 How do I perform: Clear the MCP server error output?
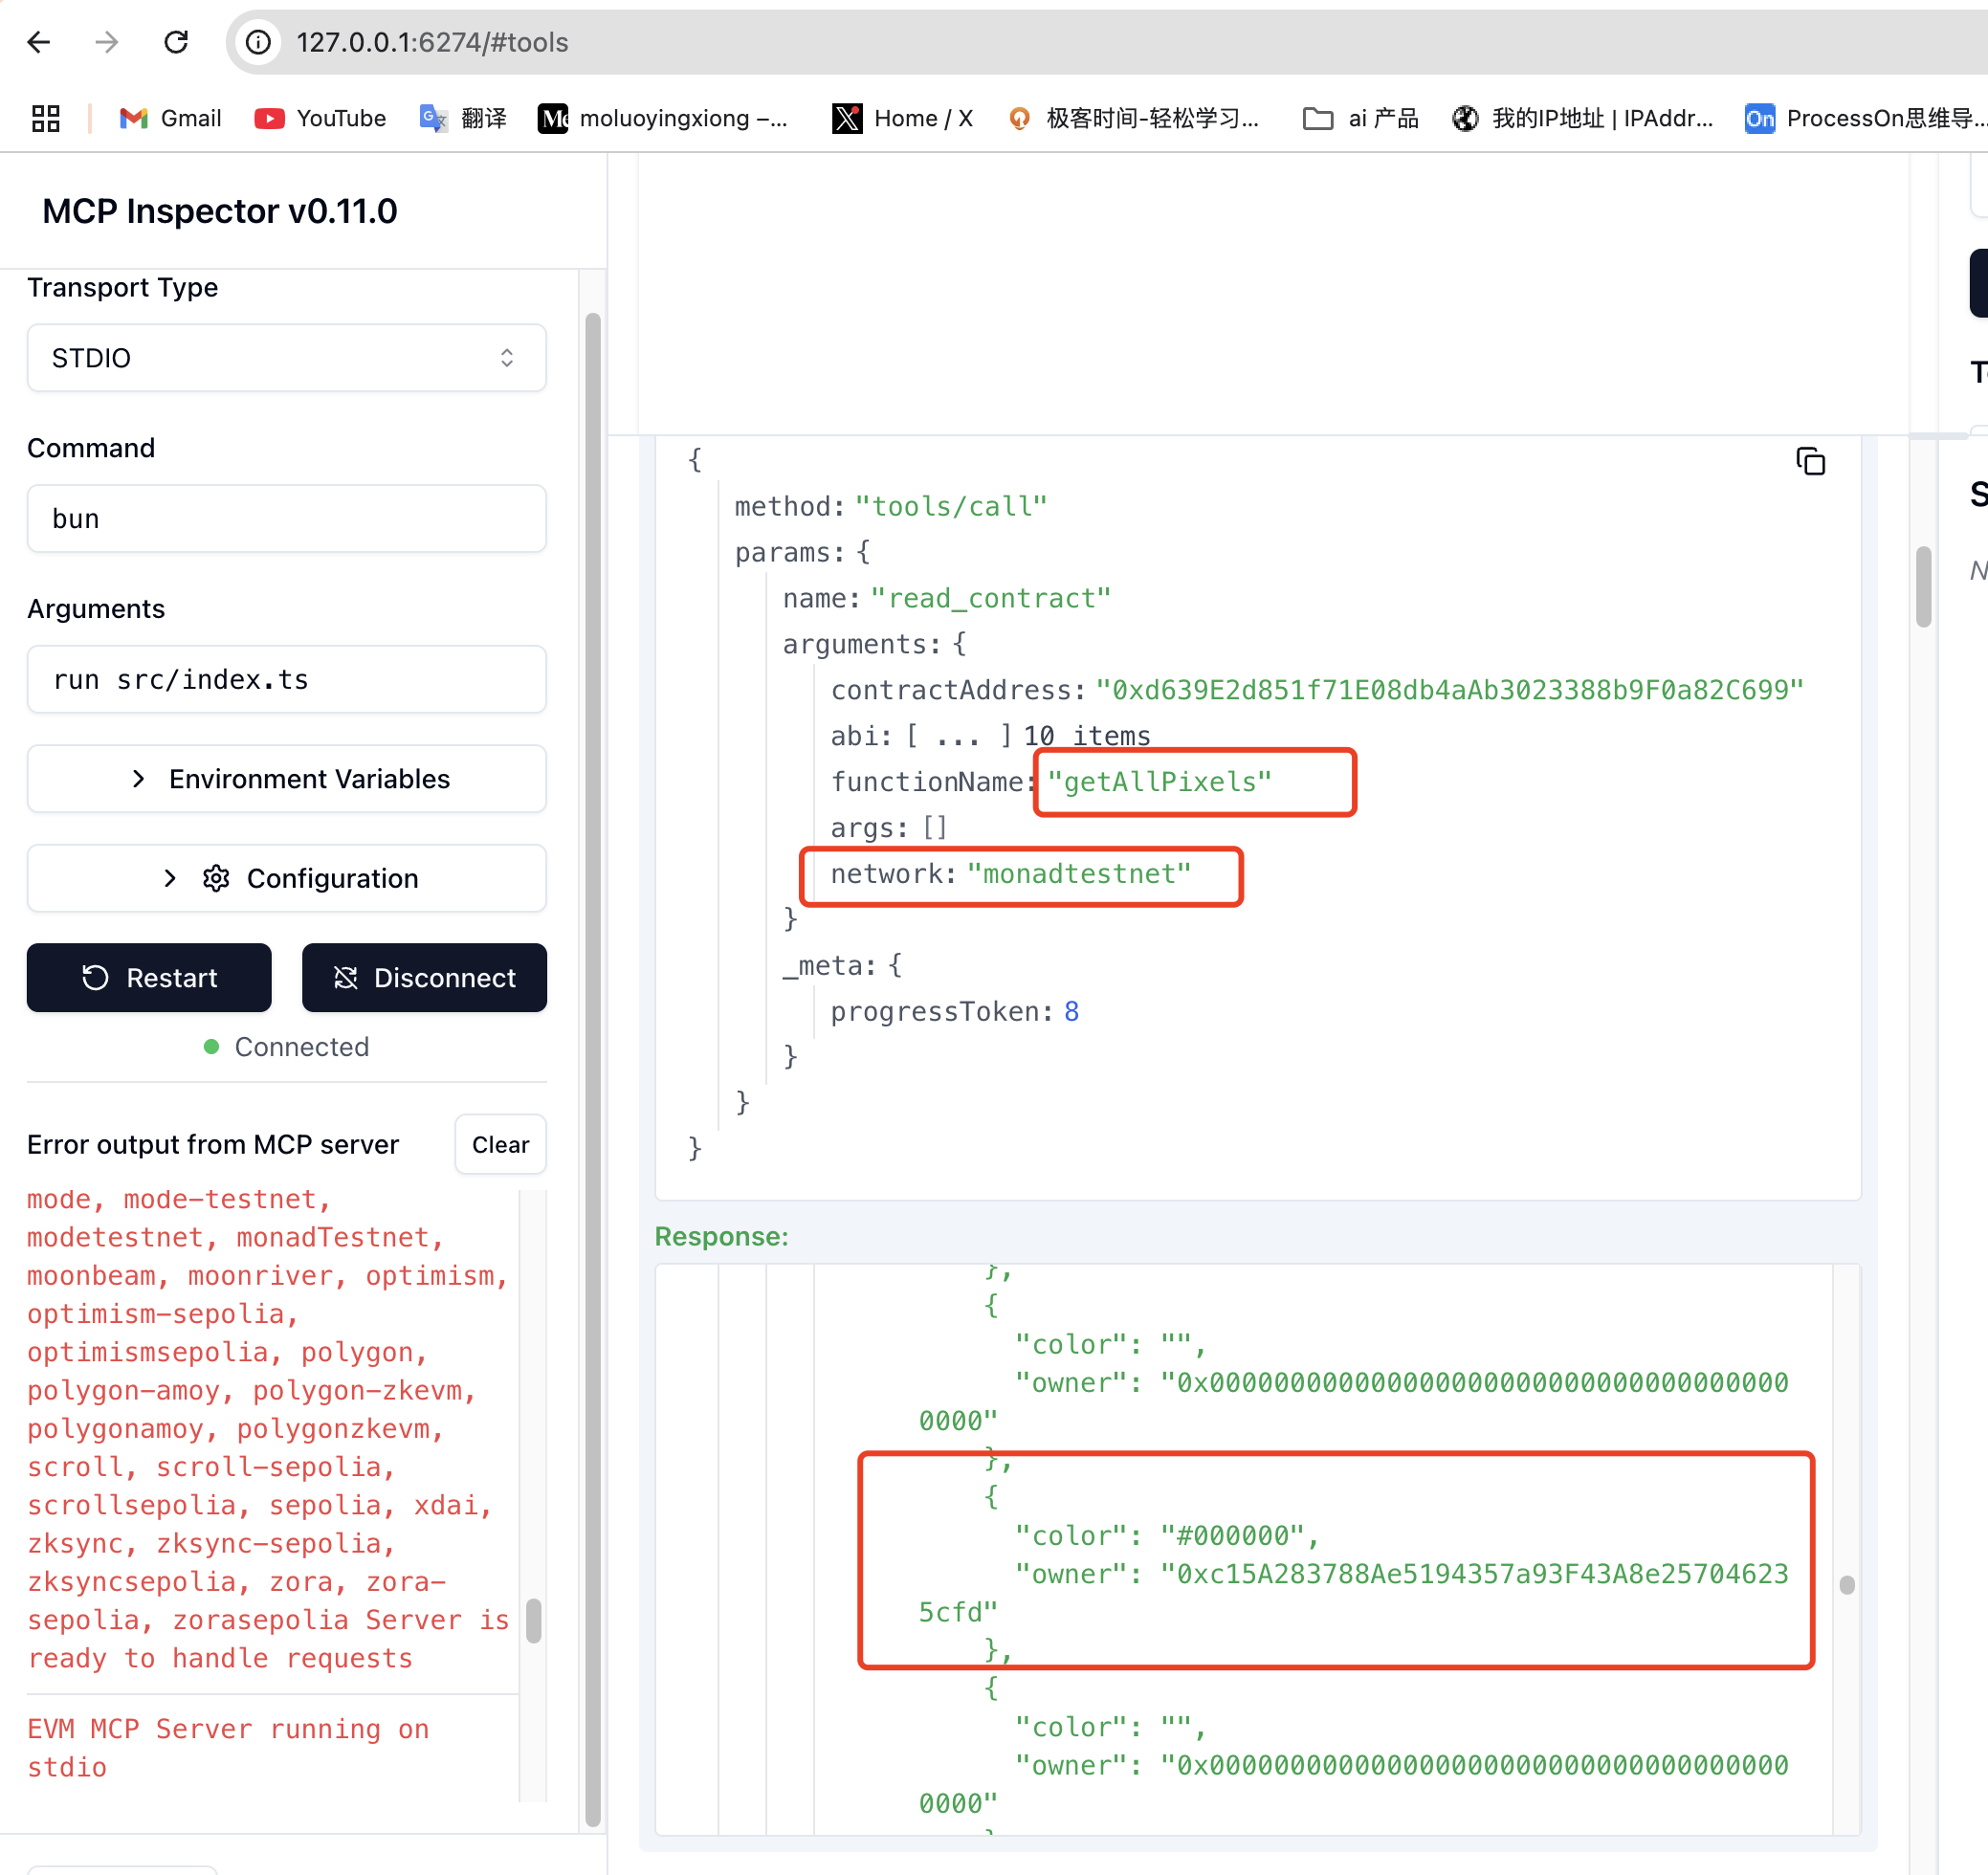click(x=500, y=1144)
